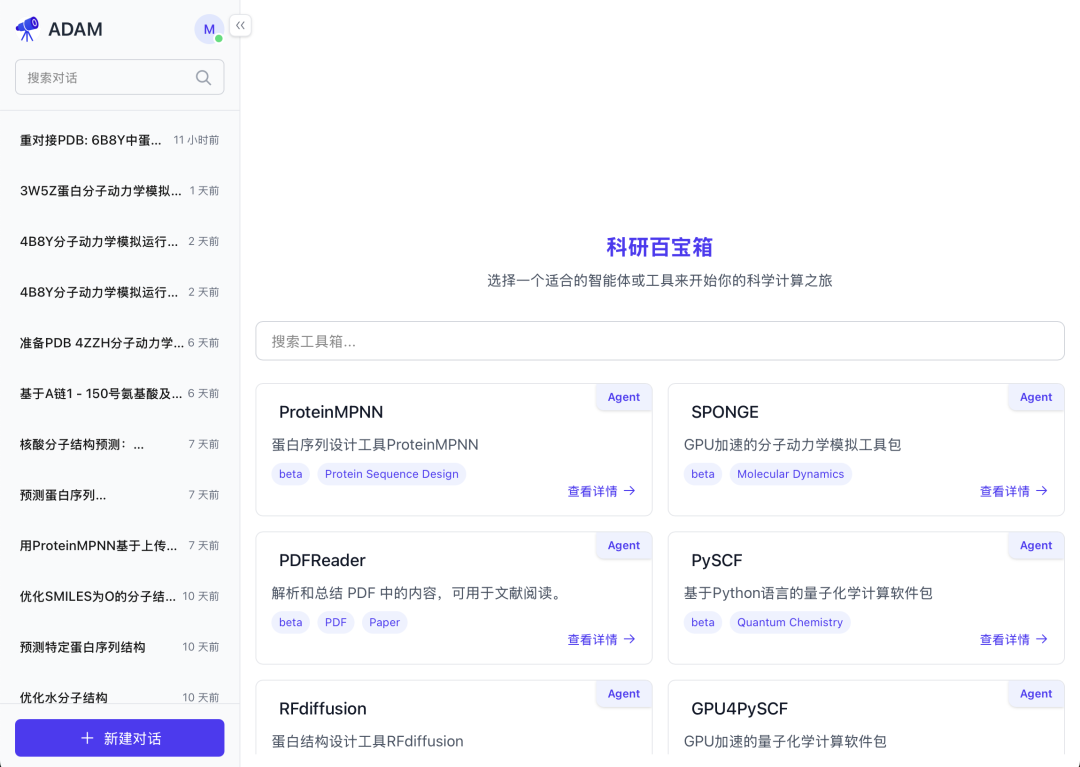Click the PDFReader card title
The width and height of the screenshot is (1080, 767).
coord(322,560)
